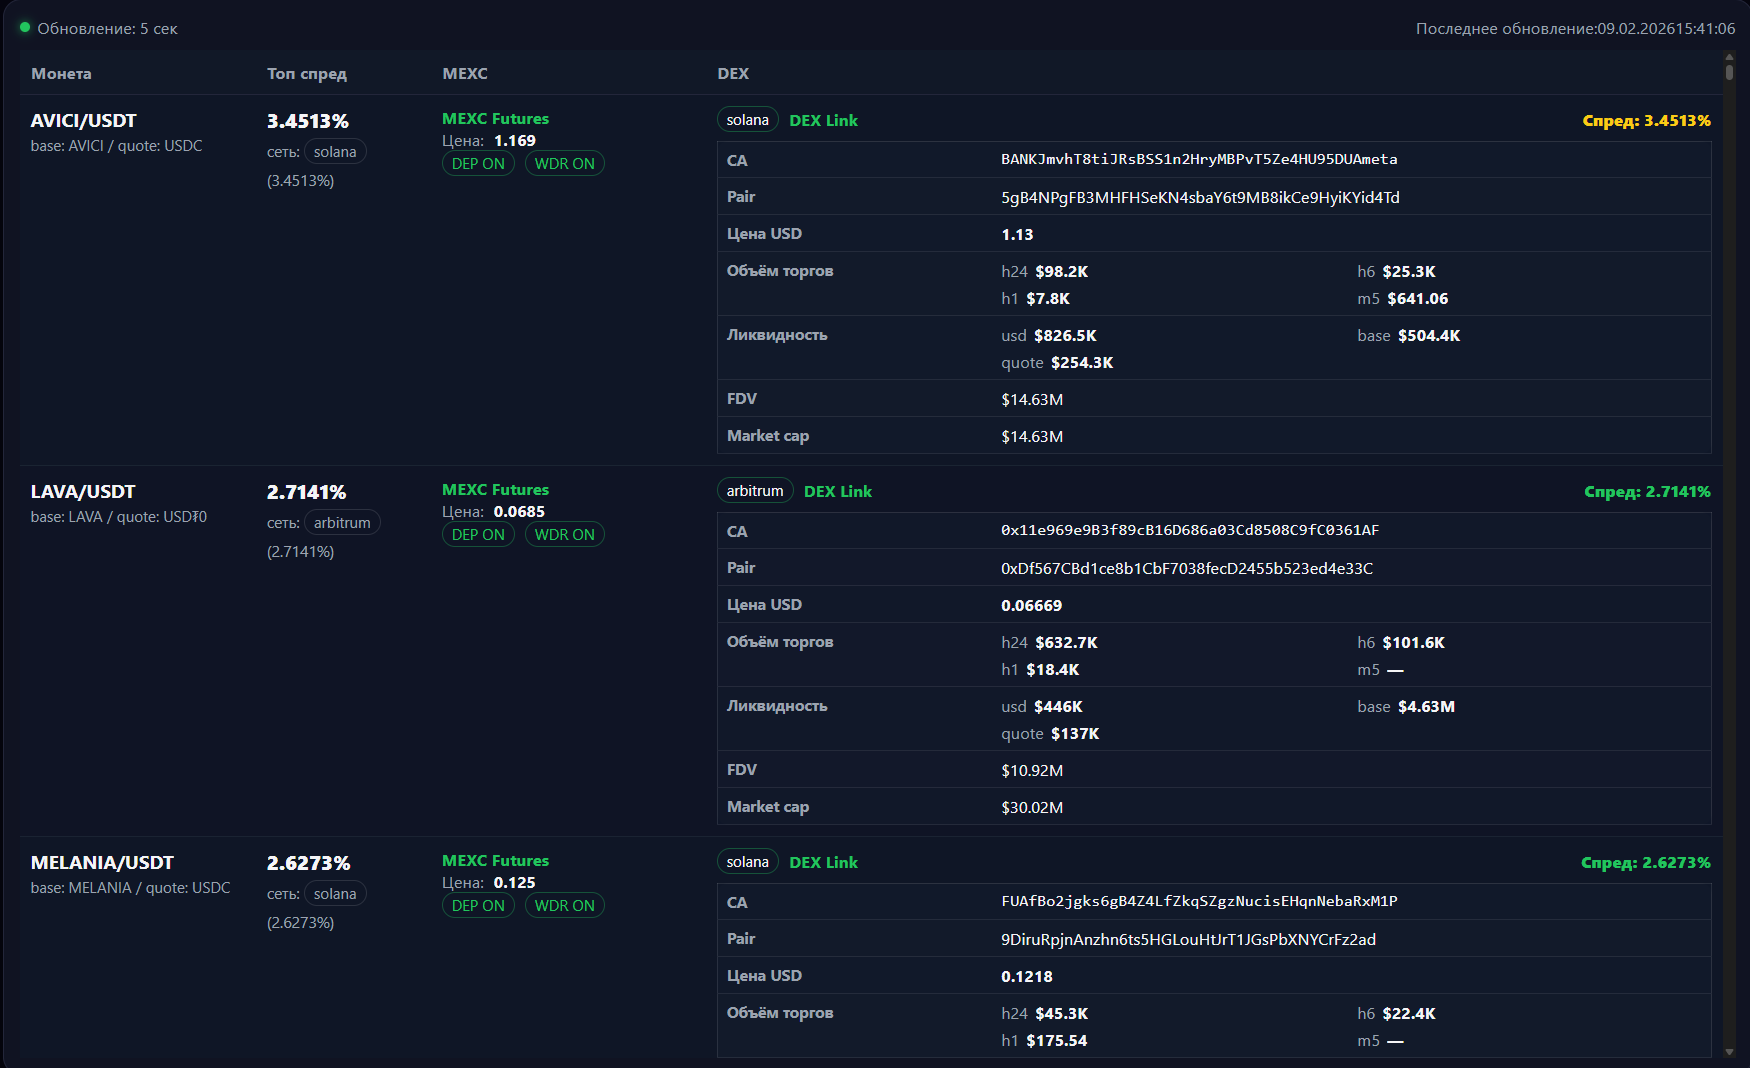Screen dimensions: 1750x1068
Task: Click the 'Топ спред' column header
Action: [x=307, y=74]
